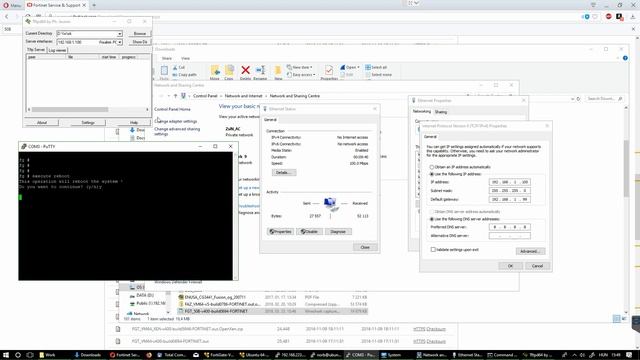The width and height of the screenshot is (640, 360).
Task: Open a new browser tab with plus icon
Action: [x=94, y=5]
